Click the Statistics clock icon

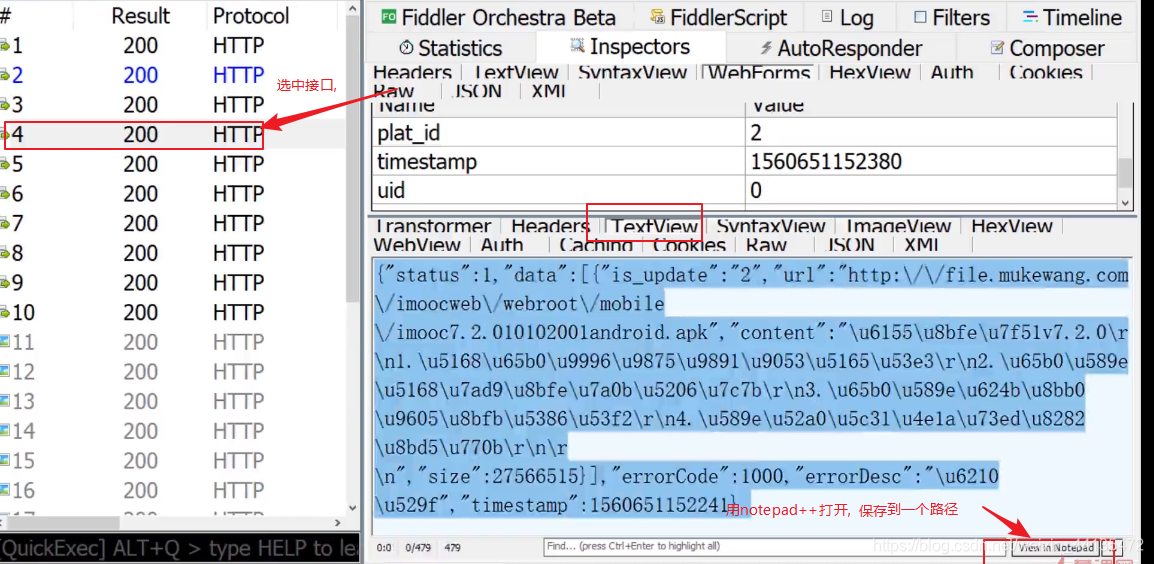[406, 49]
